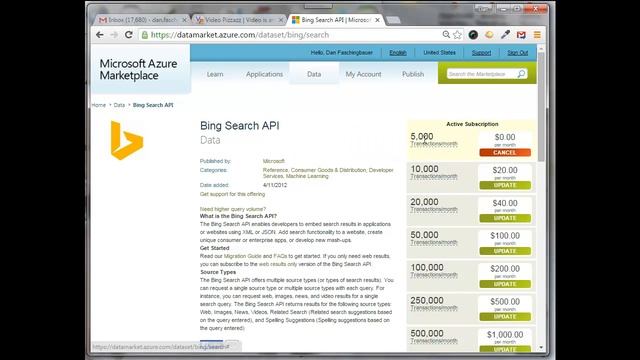This screenshot has height=360, width=640.
Task: Click Update for the $100.00 plan
Action: point(505,251)
